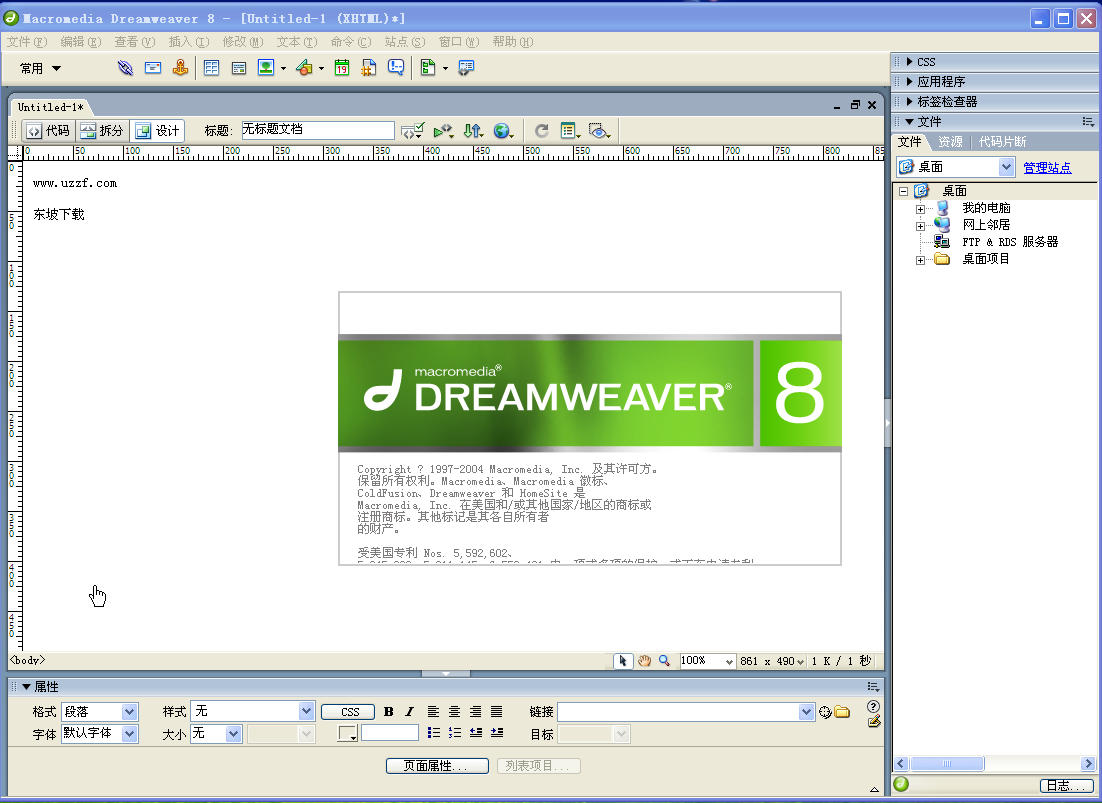This screenshot has height=803, width=1102.
Task: Insert a comment using the speech-bubble icon
Action: pos(396,67)
